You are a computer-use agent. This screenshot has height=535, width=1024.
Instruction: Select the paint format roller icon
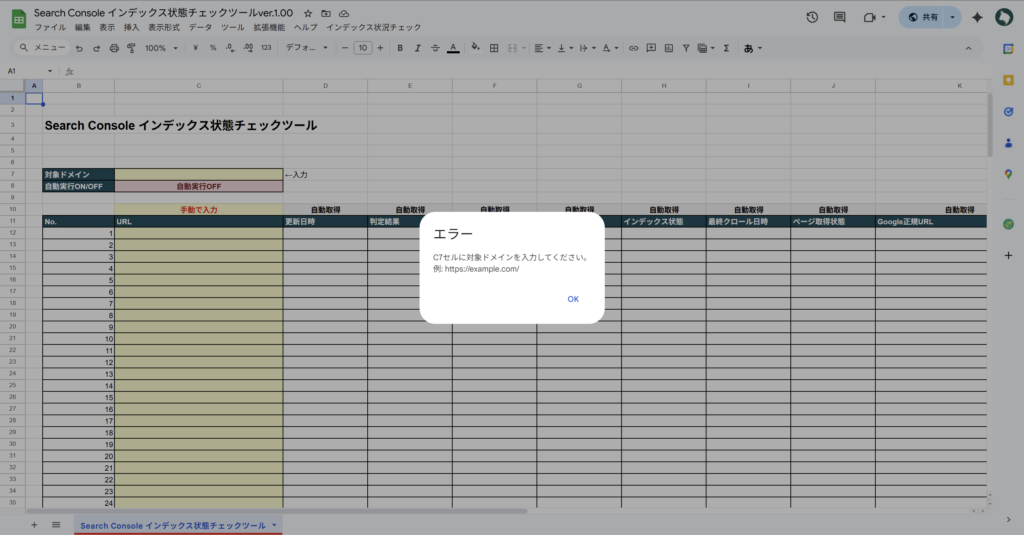tap(131, 48)
